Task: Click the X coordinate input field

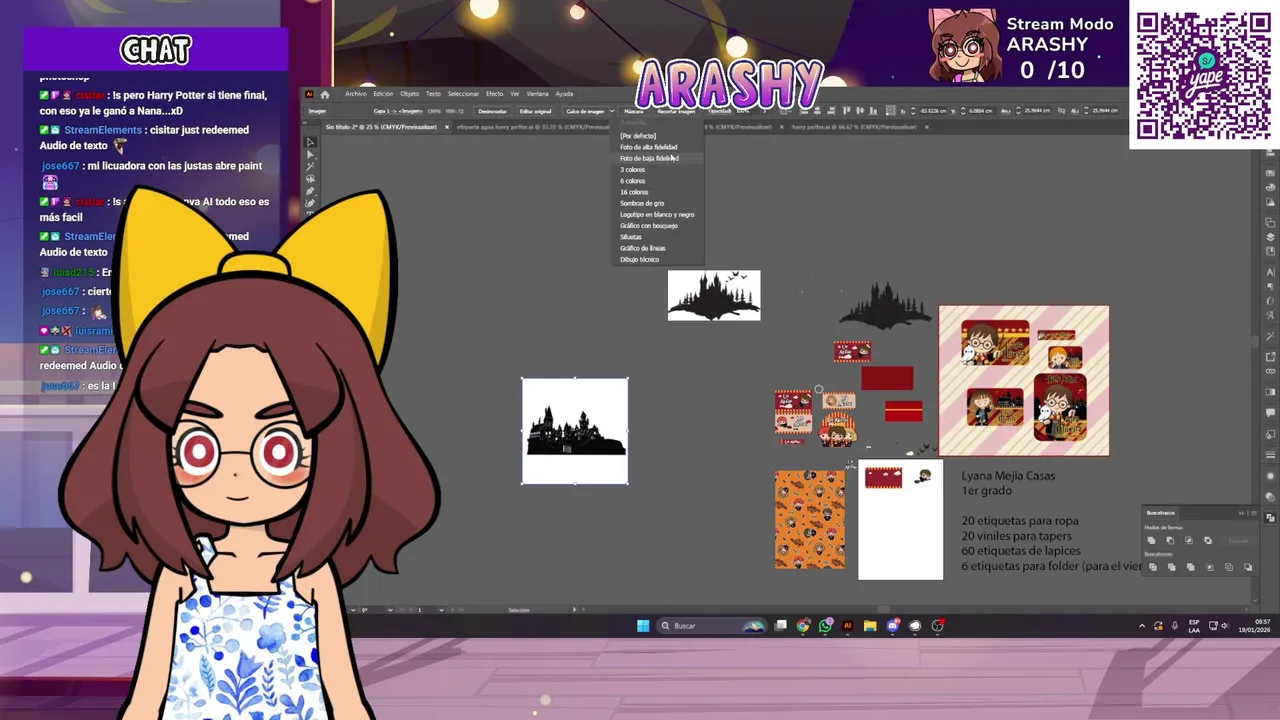Action: pyautogui.click(x=933, y=111)
